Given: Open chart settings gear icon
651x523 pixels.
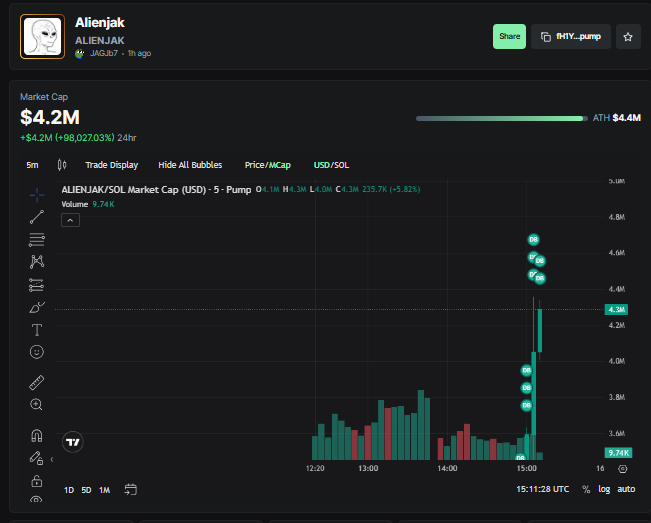Looking at the screenshot, I should (622, 469).
